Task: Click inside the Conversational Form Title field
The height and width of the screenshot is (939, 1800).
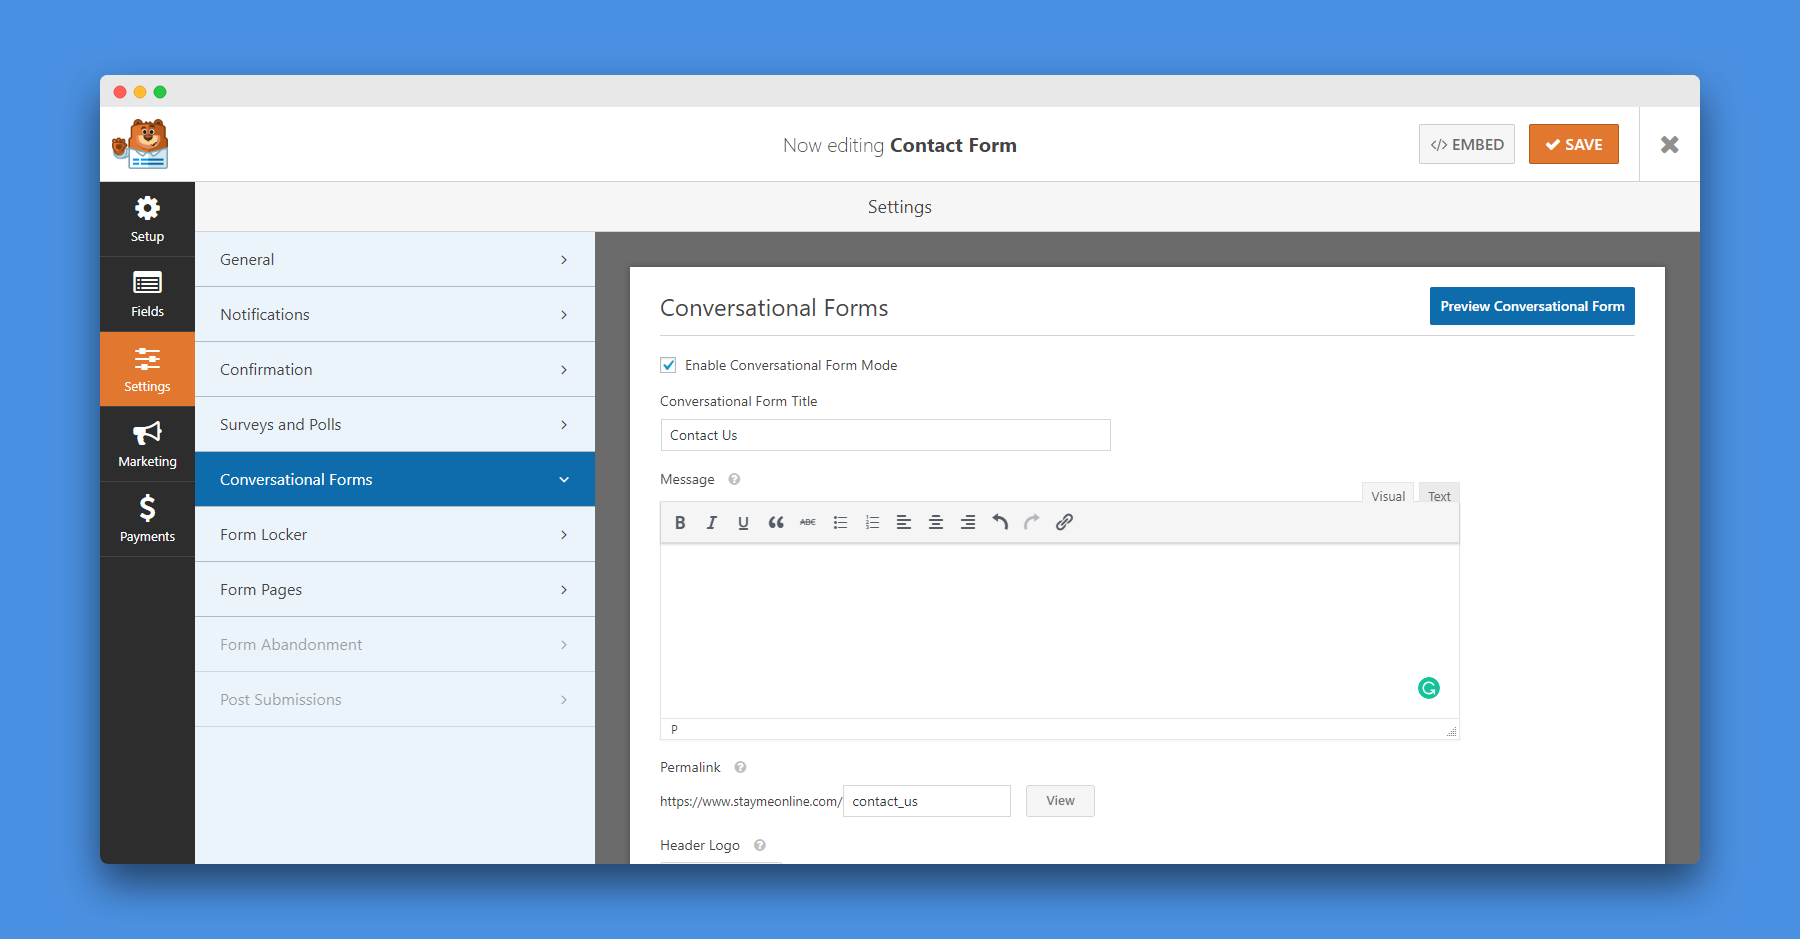Action: point(884,435)
